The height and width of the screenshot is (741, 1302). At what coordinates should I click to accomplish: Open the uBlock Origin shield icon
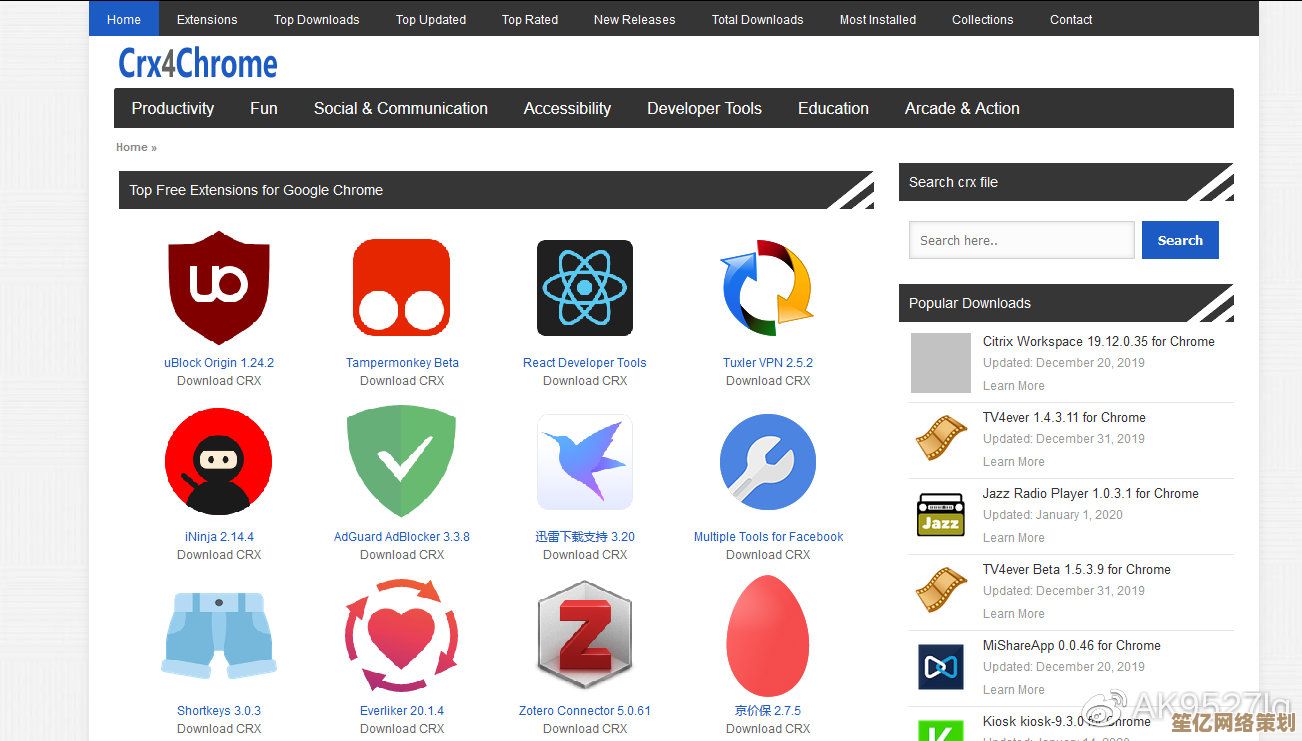coord(219,288)
